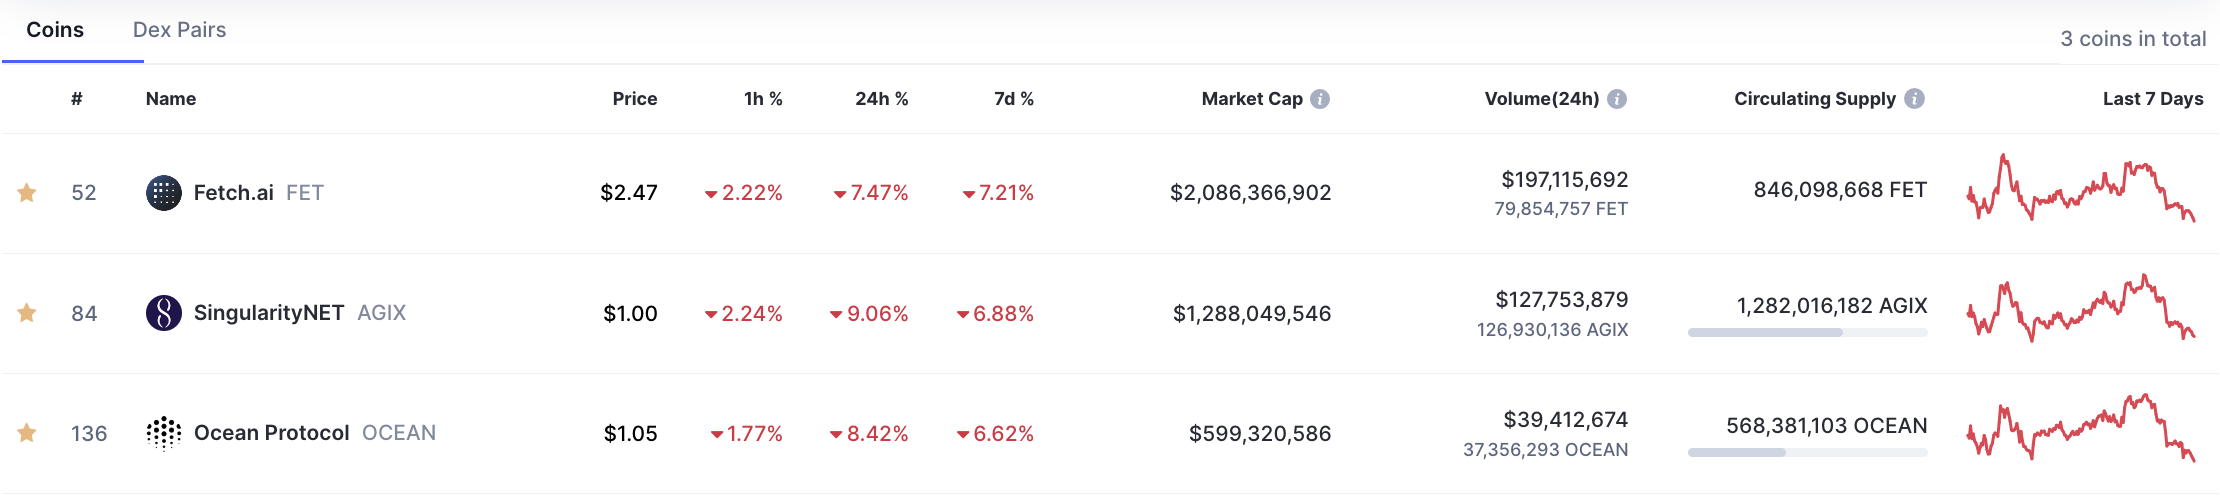
Task: Sort the table by the 24h % column
Action: (x=882, y=99)
